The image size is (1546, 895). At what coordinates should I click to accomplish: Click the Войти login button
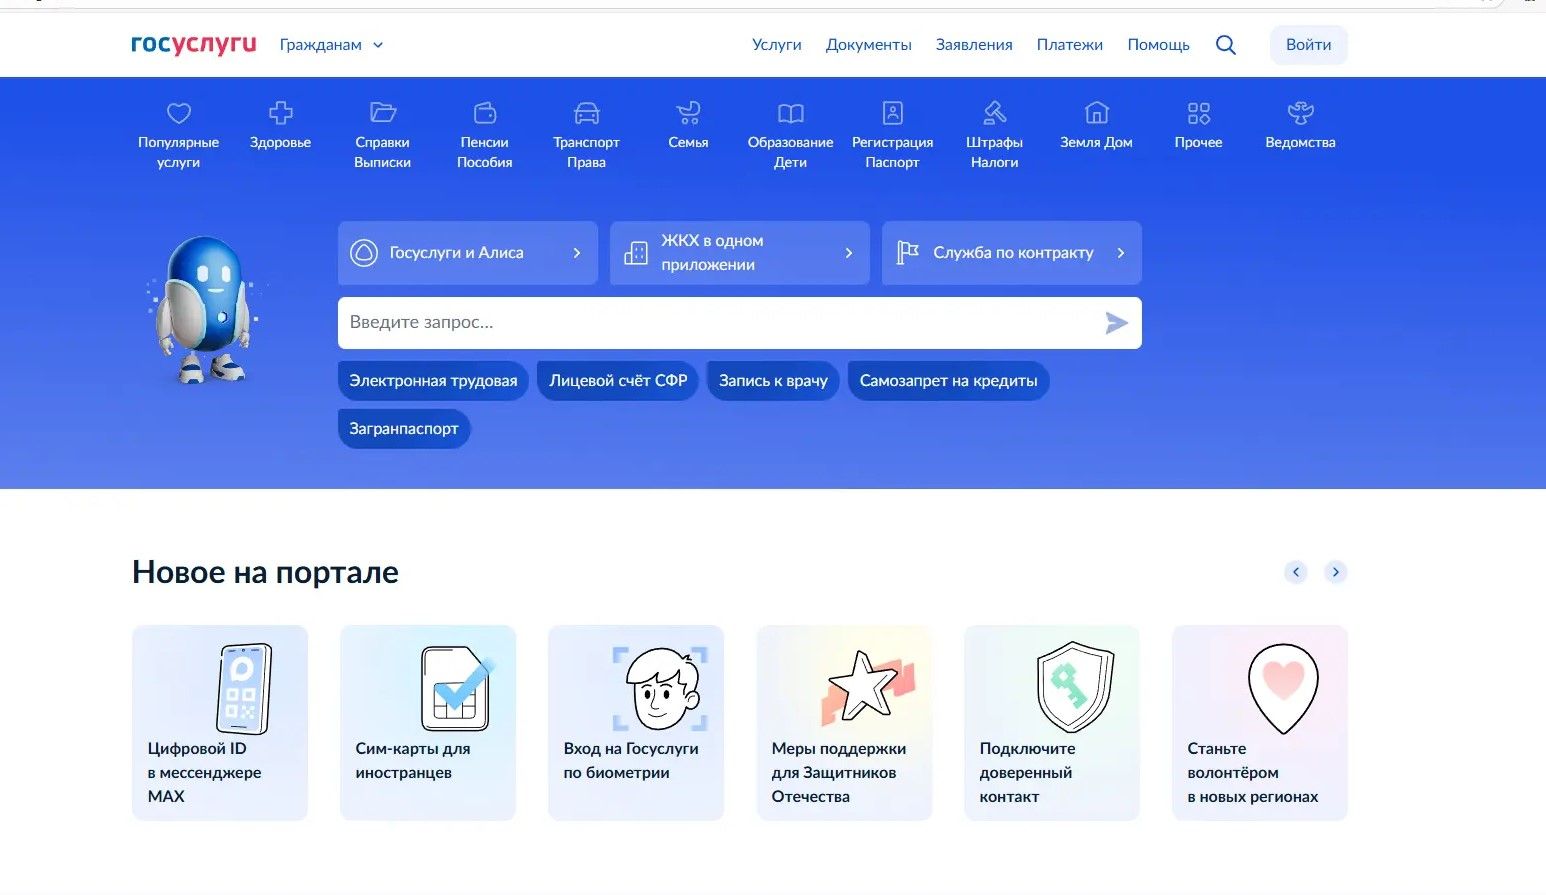pos(1309,45)
